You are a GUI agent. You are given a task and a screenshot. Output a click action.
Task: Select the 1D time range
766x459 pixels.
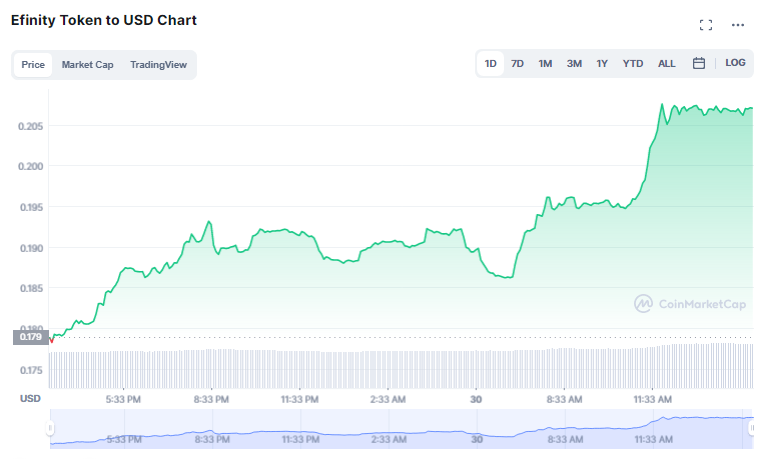(490, 63)
